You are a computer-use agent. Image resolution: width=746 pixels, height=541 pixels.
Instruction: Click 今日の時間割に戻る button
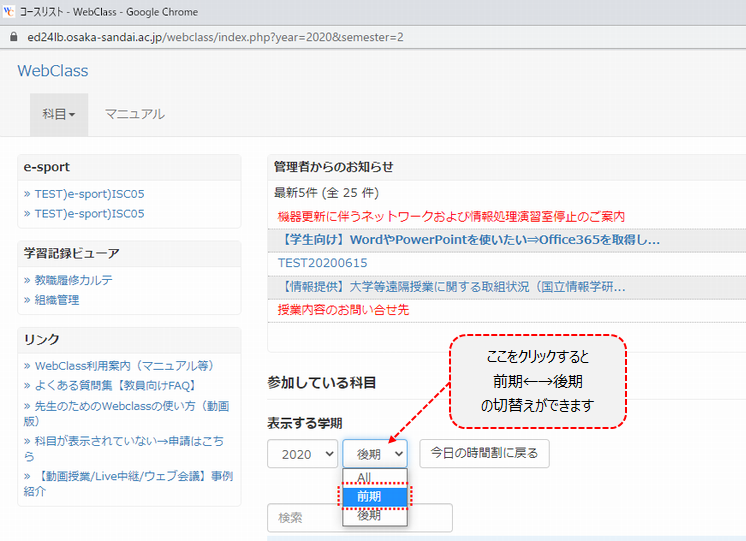pos(484,453)
